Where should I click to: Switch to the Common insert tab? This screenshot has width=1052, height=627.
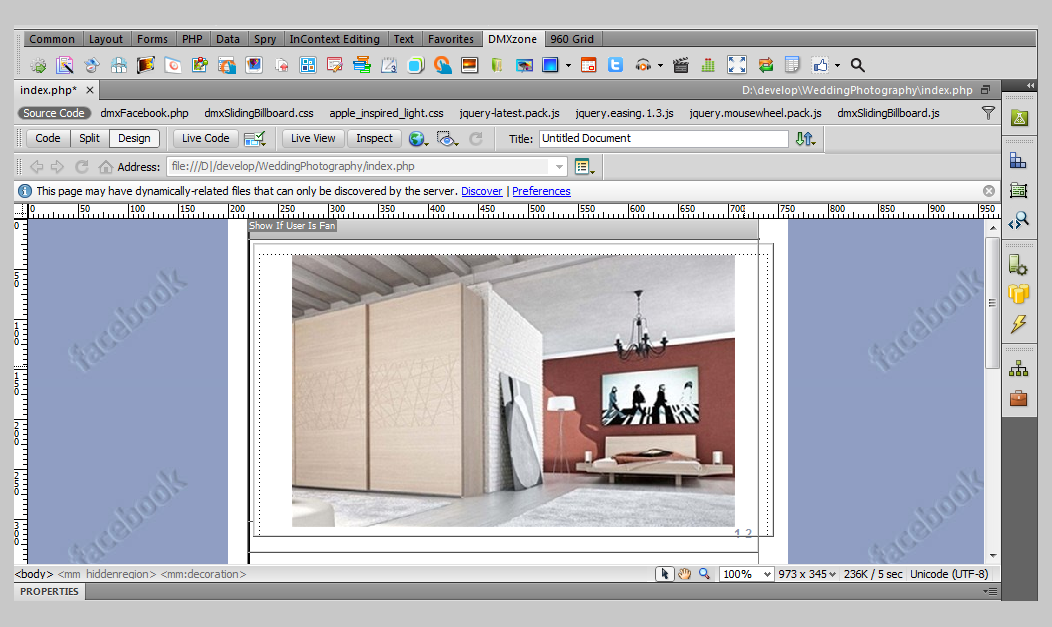click(52, 39)
